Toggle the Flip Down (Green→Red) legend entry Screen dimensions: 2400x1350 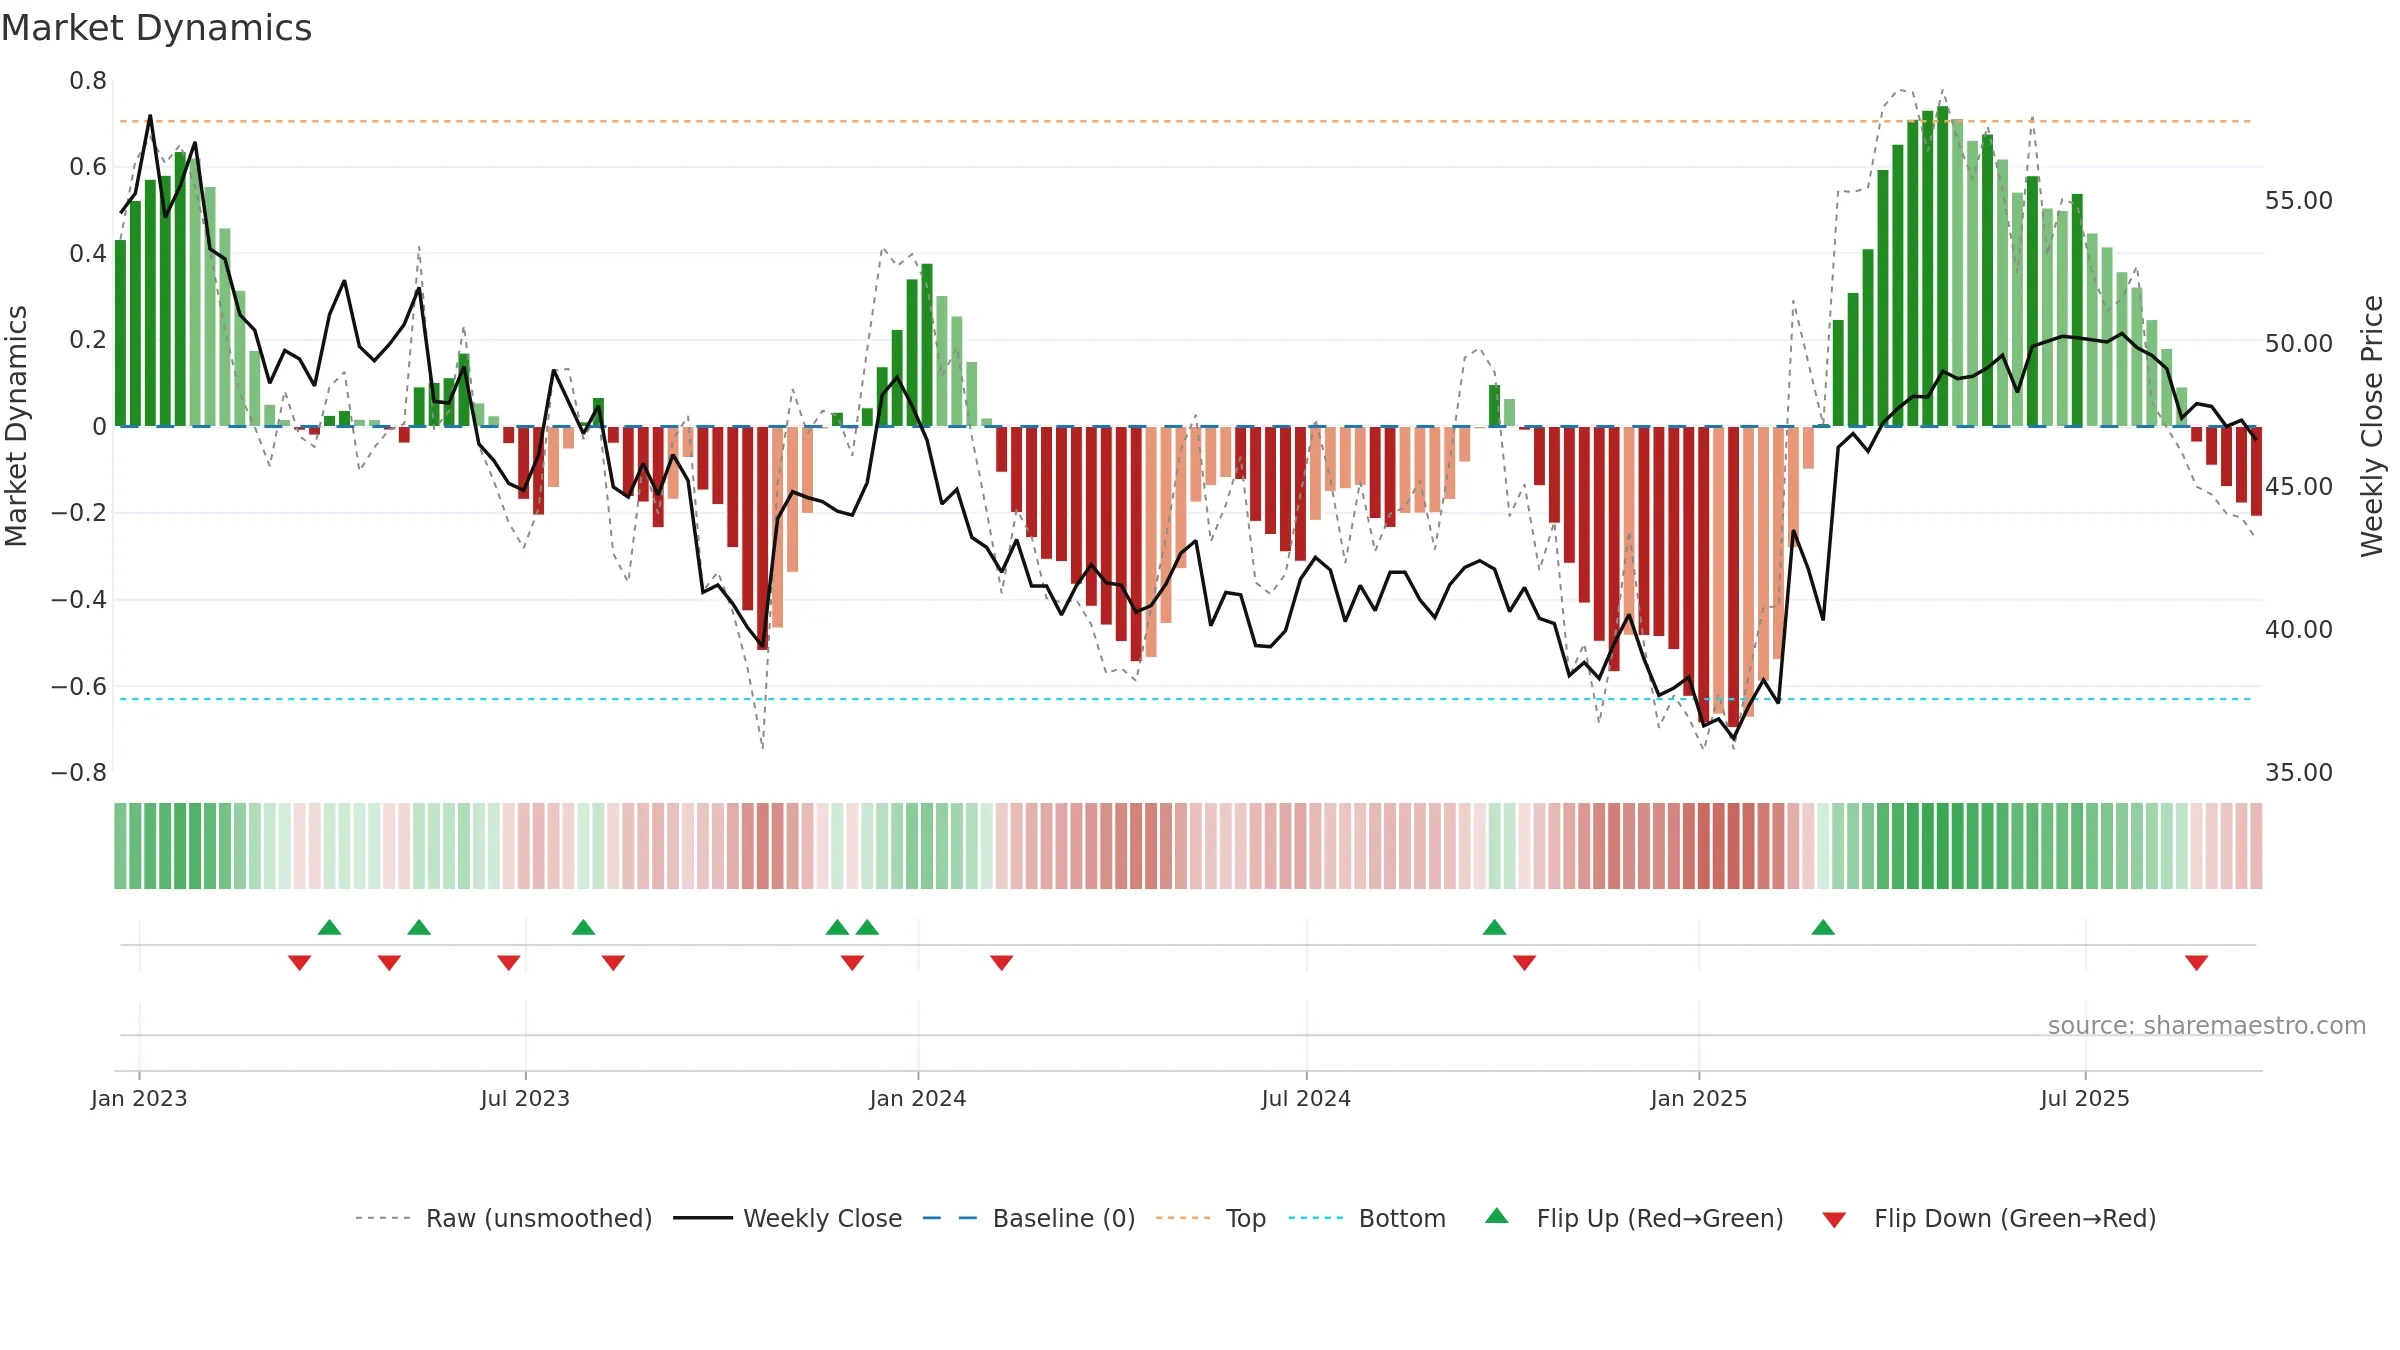pyautogui.click(x=1988, y=1218)
